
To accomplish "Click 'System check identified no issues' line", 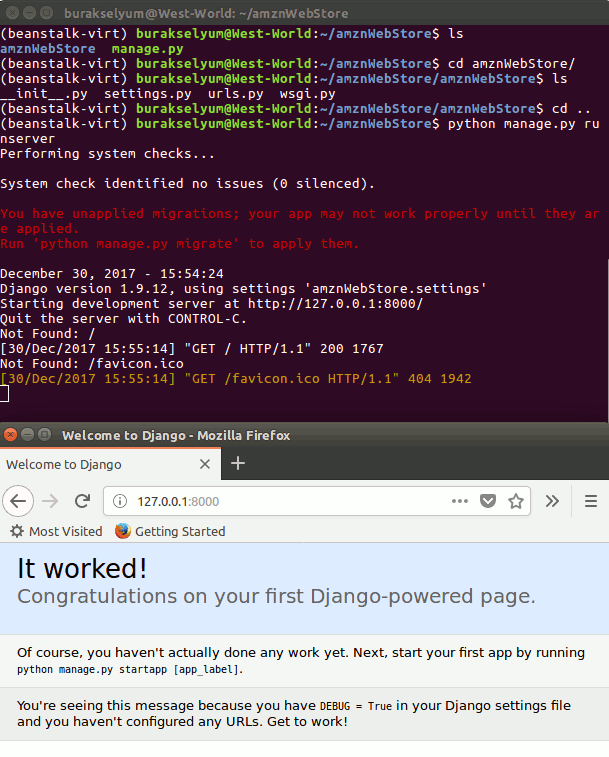I will pos(187,184).
